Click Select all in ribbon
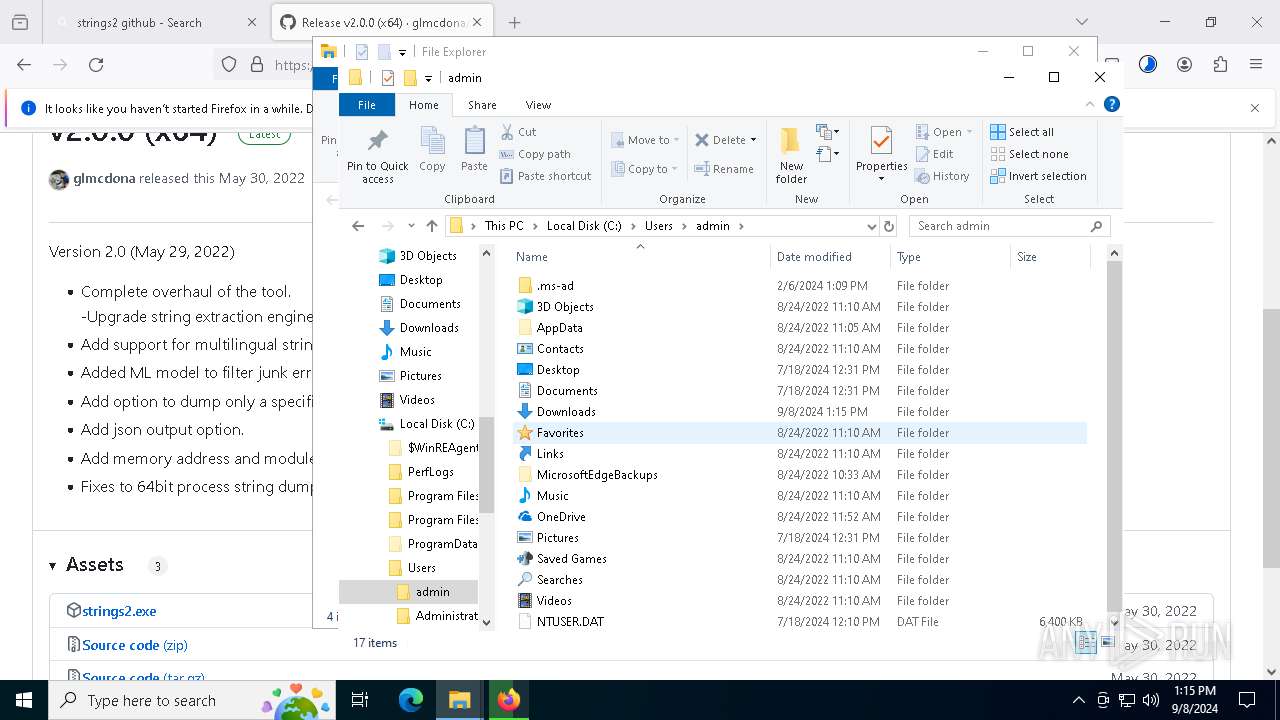This screenshot has width=1280, height=720. point(1022,132)
